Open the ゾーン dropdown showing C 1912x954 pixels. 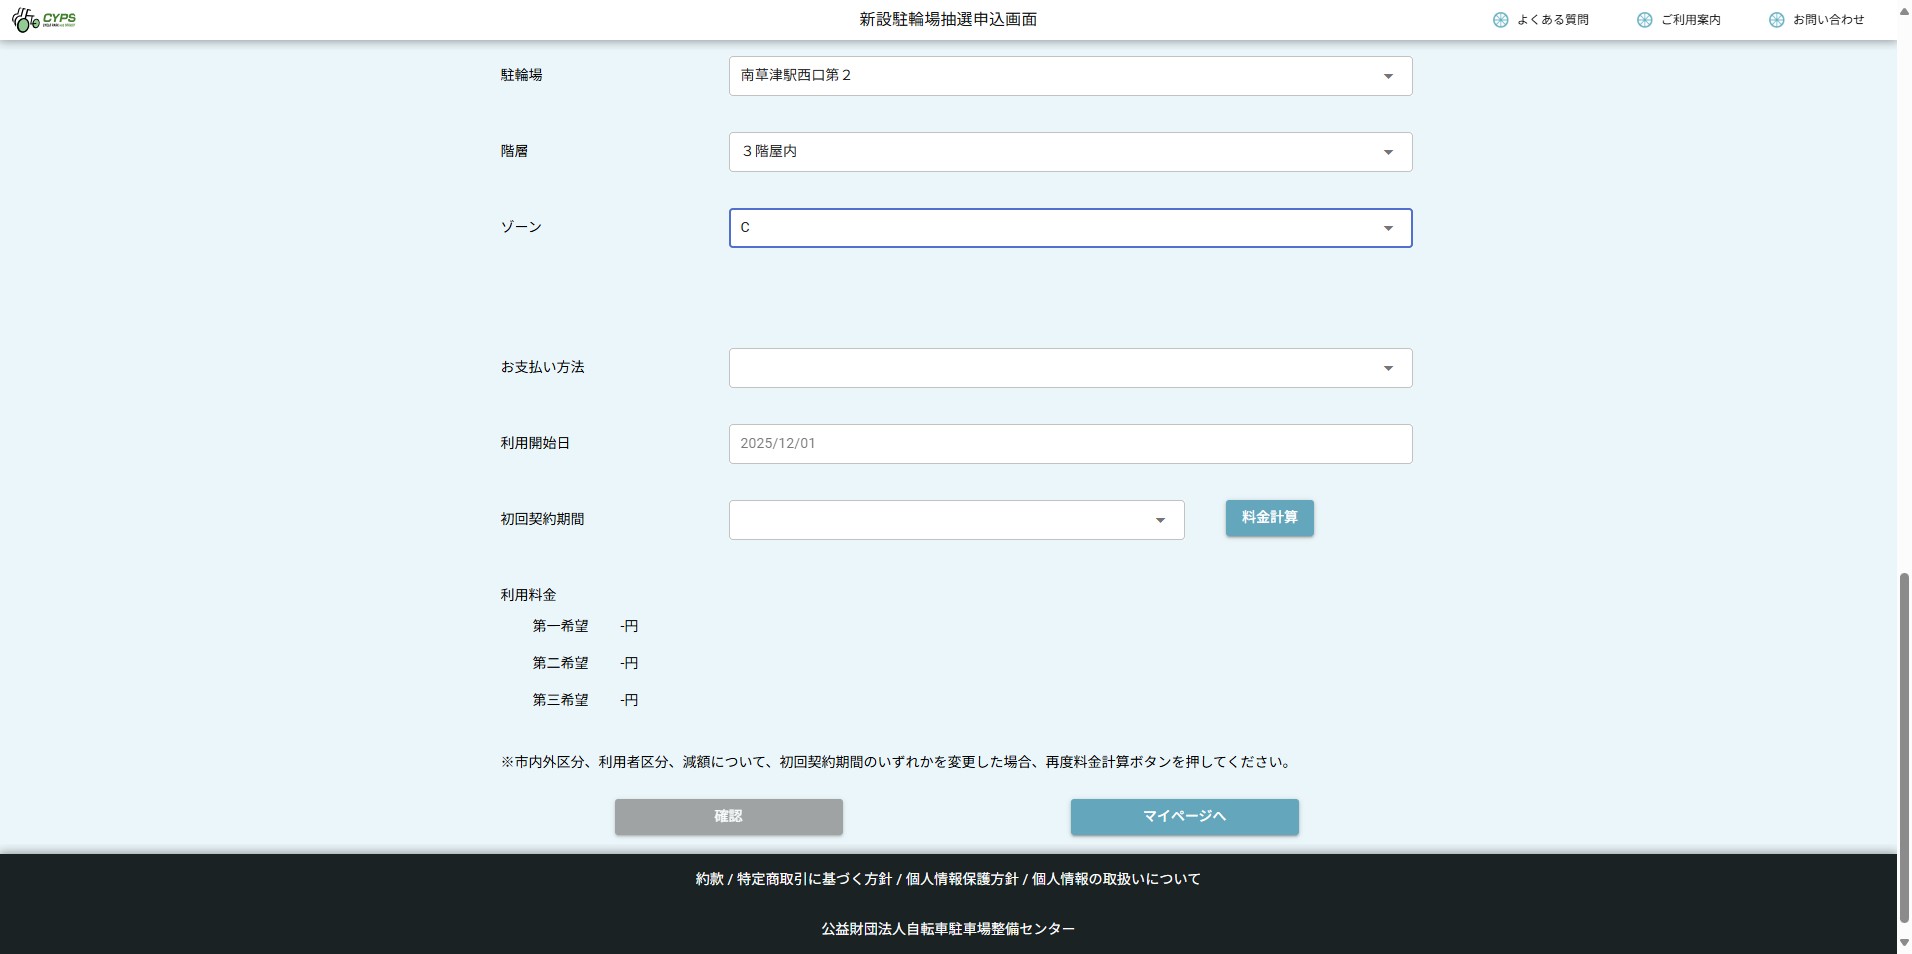[1070, 228]
